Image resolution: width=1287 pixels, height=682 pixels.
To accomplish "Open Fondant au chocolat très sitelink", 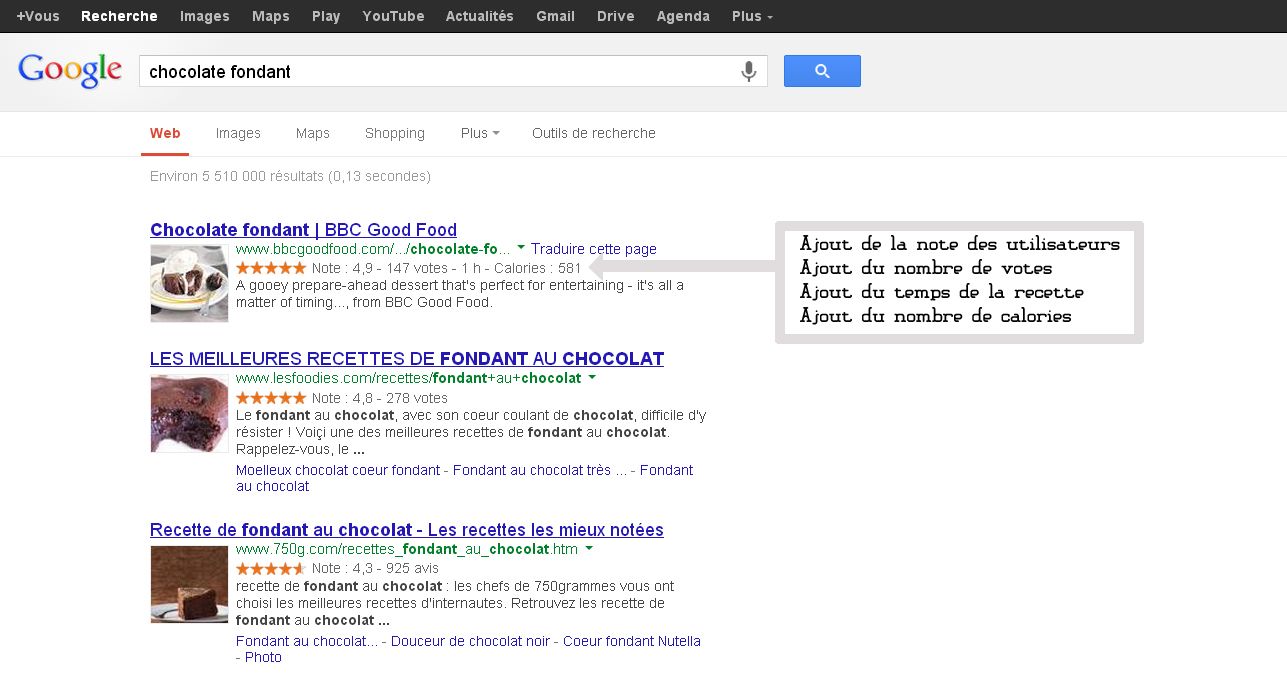I will [540, 470].
